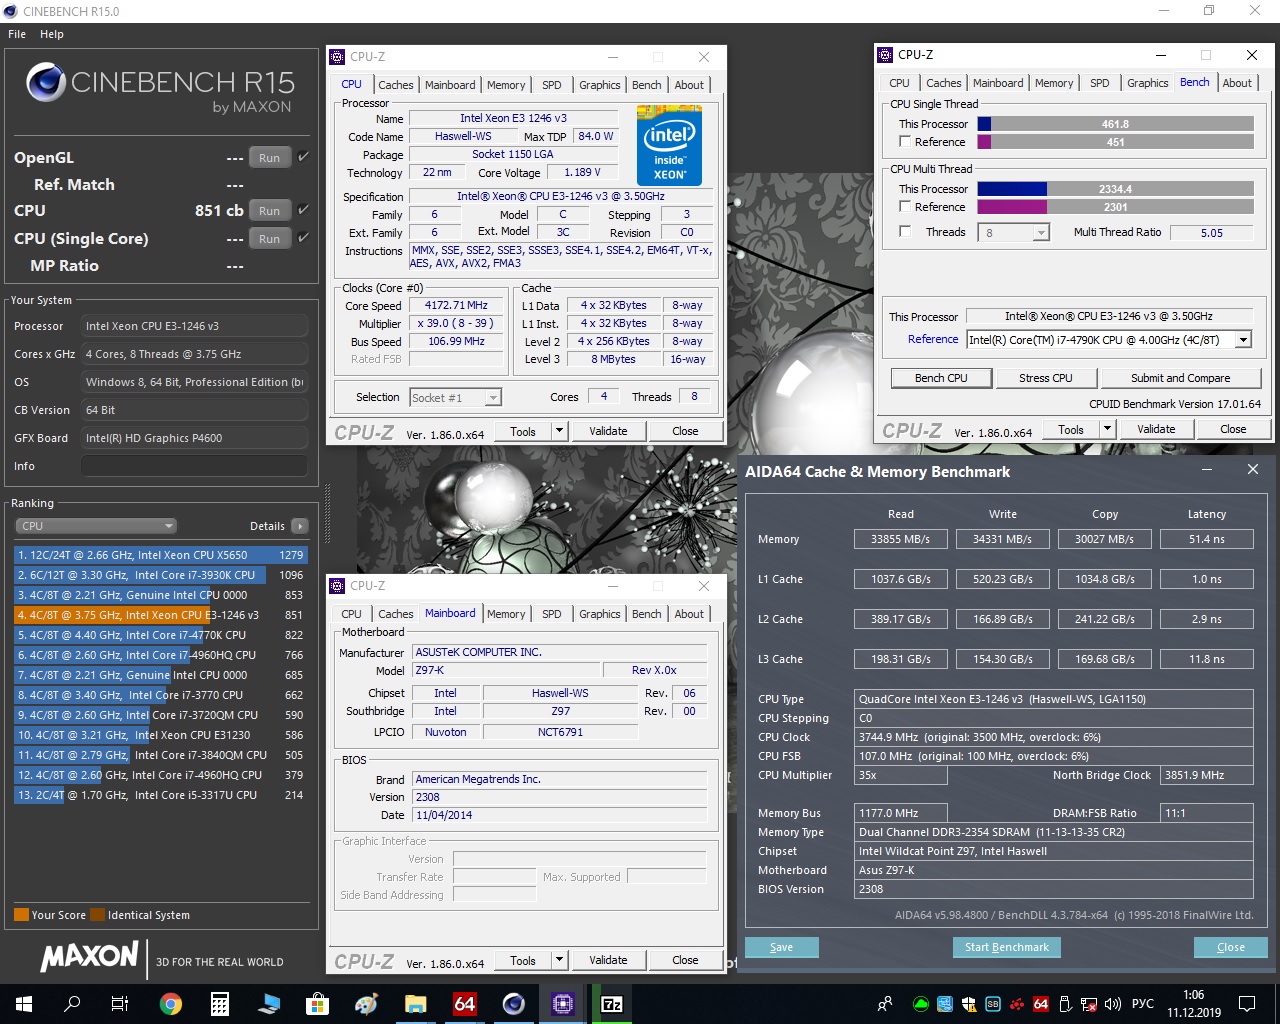Click the Cinebench R15 sphere logo
Image resolution: width=1280 pixels, height=1024 pixels.
pyautogui.click(x=46, y=82)
